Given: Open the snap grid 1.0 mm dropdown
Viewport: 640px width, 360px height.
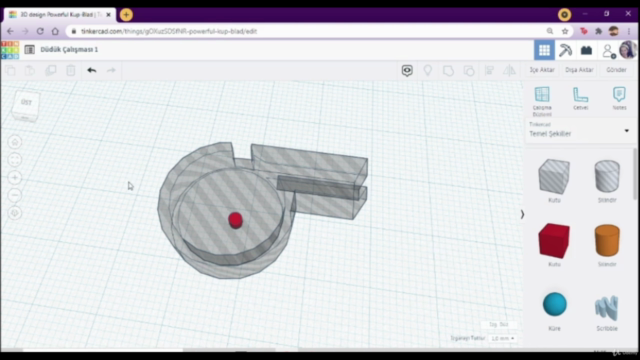Looking at the screenshot, I should pyautogui.click(x=502, y=338).
